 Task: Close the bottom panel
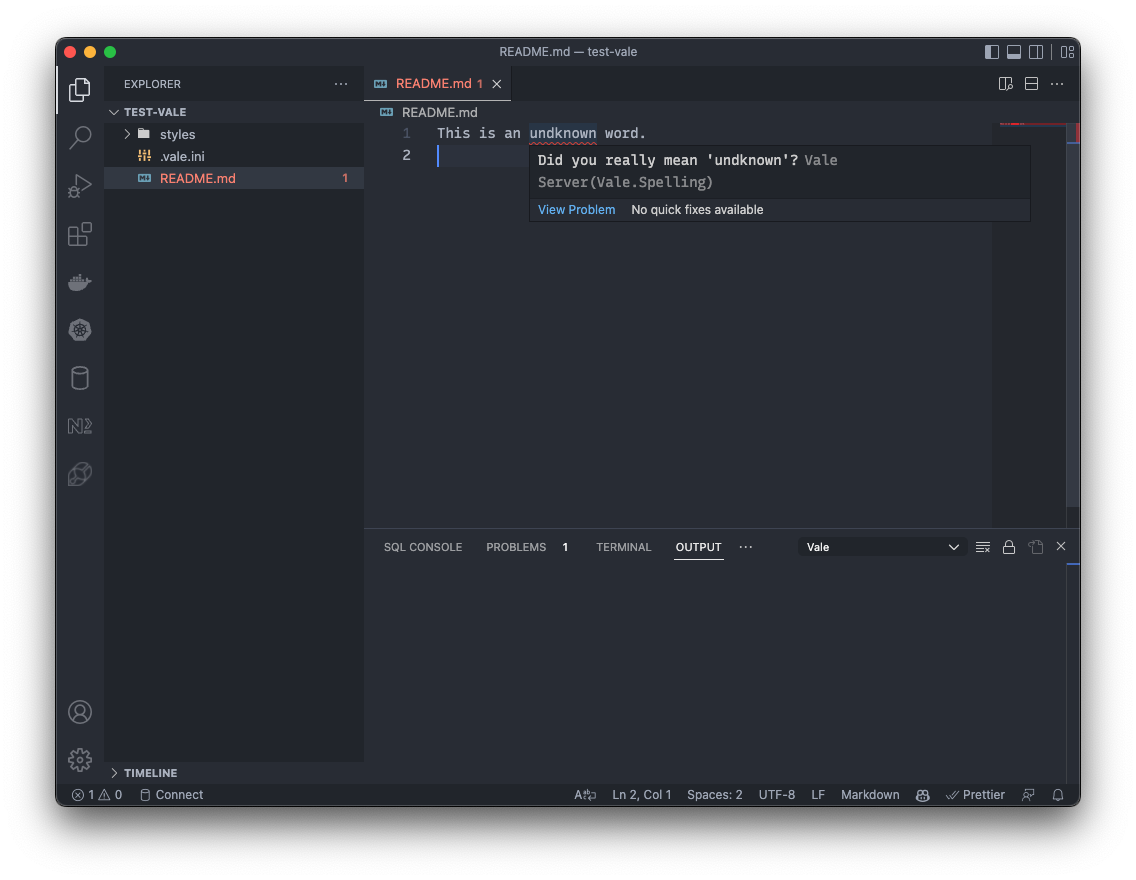(x=1061, y=547)
